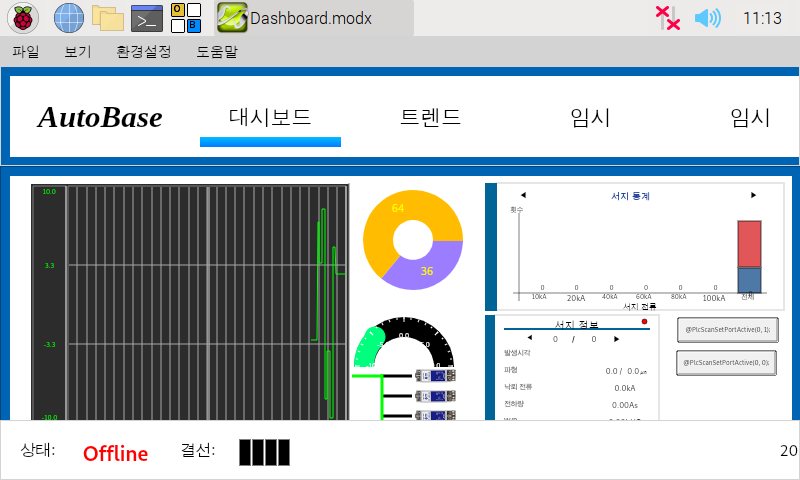Click the semicircular gauge dial
This screenshot has width=800, height=480.
coord(404,341)
